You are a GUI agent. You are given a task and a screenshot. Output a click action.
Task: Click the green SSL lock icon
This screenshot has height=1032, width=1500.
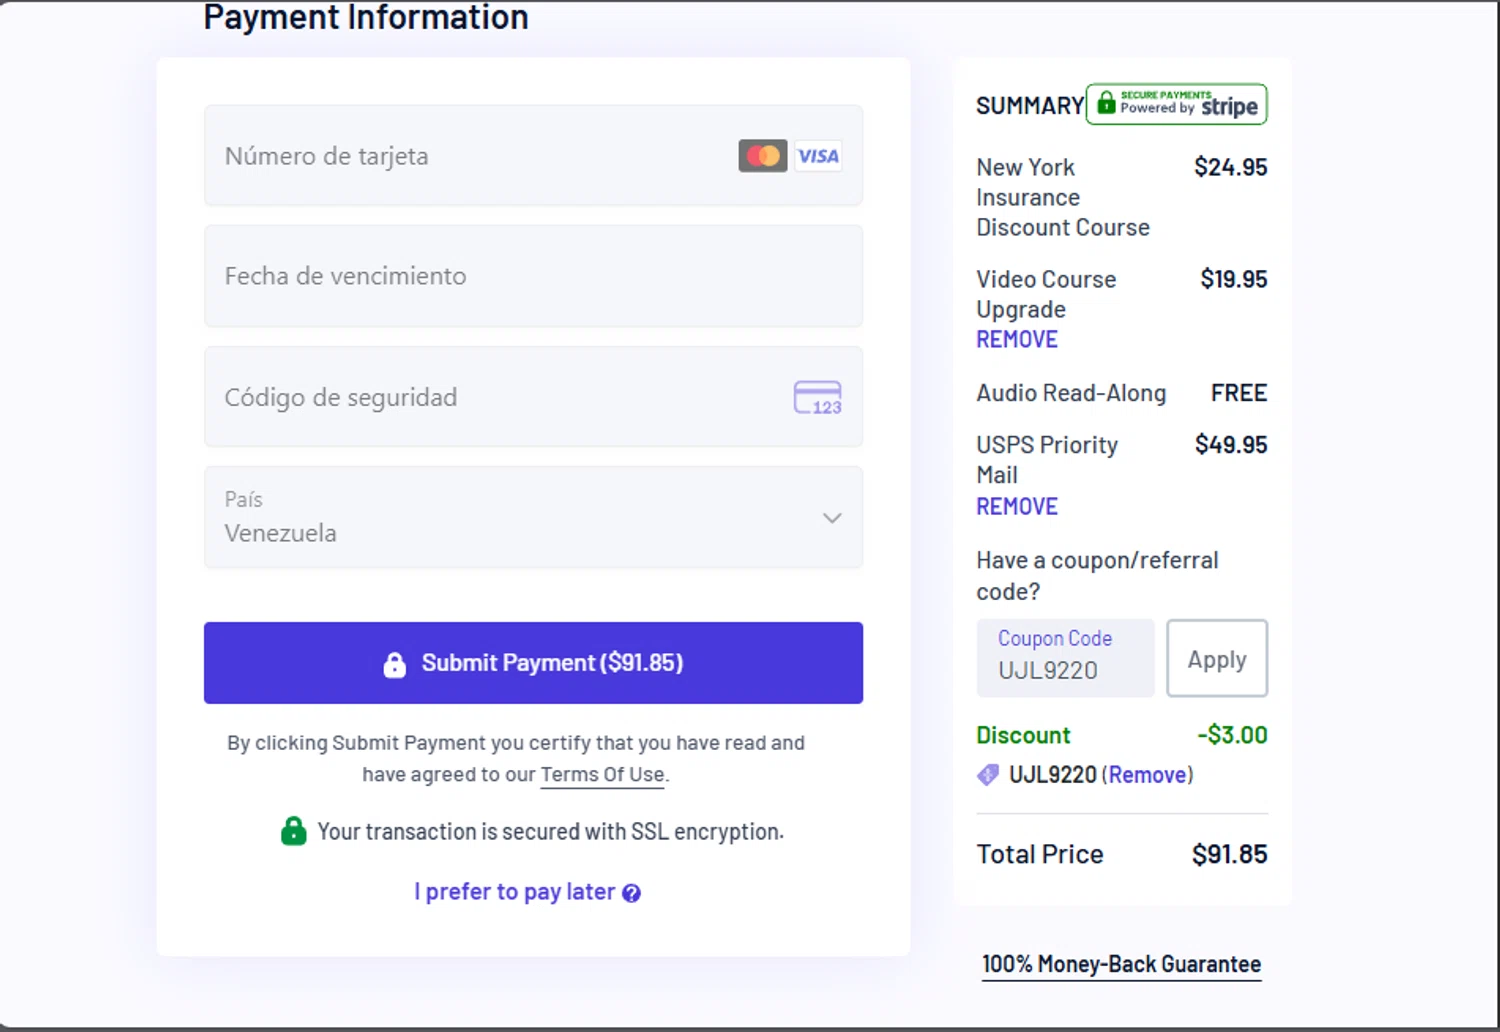pyautogui.click(x=293, y=831)
